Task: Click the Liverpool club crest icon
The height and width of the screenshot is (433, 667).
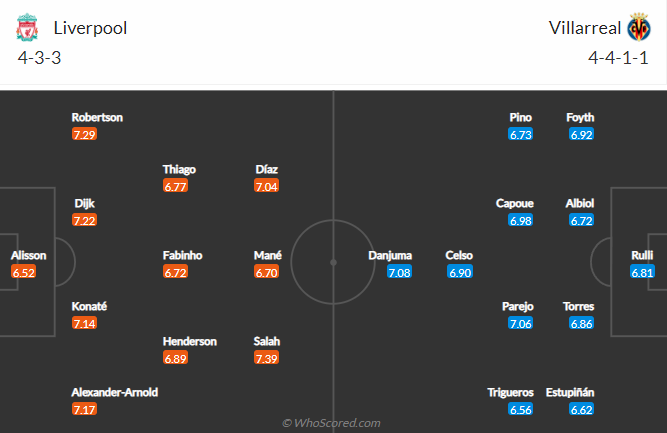Action: [26, 27]
